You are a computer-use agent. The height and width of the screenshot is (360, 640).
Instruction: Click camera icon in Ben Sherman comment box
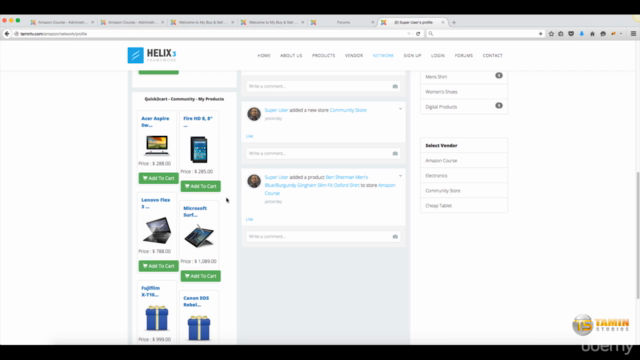coord(395,237)
